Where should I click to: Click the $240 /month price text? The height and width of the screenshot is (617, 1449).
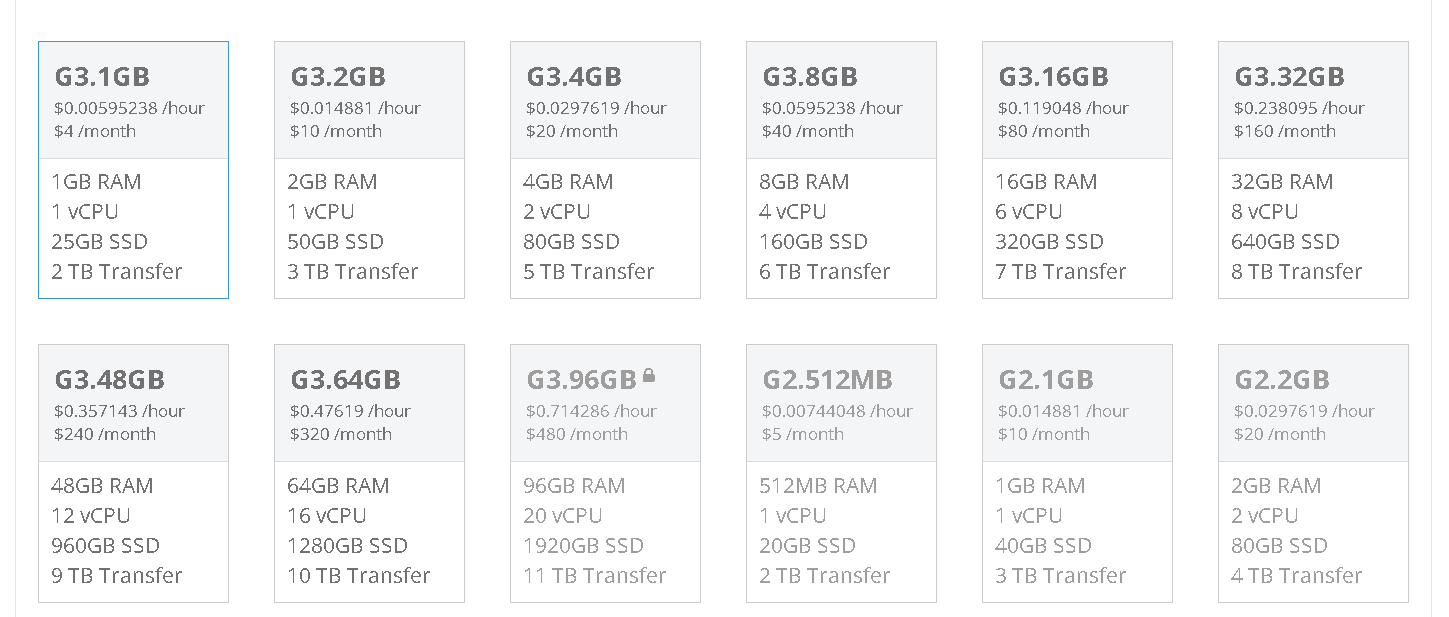pos(105,434)
